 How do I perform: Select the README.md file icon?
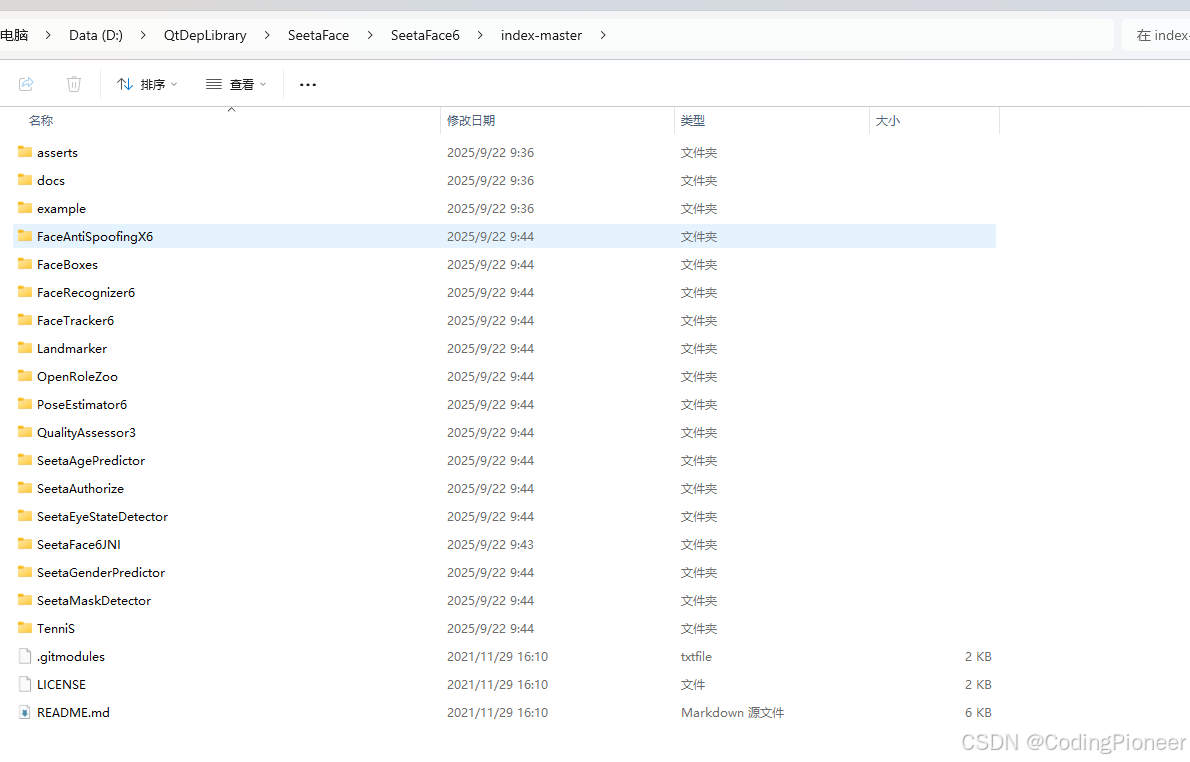25,712
